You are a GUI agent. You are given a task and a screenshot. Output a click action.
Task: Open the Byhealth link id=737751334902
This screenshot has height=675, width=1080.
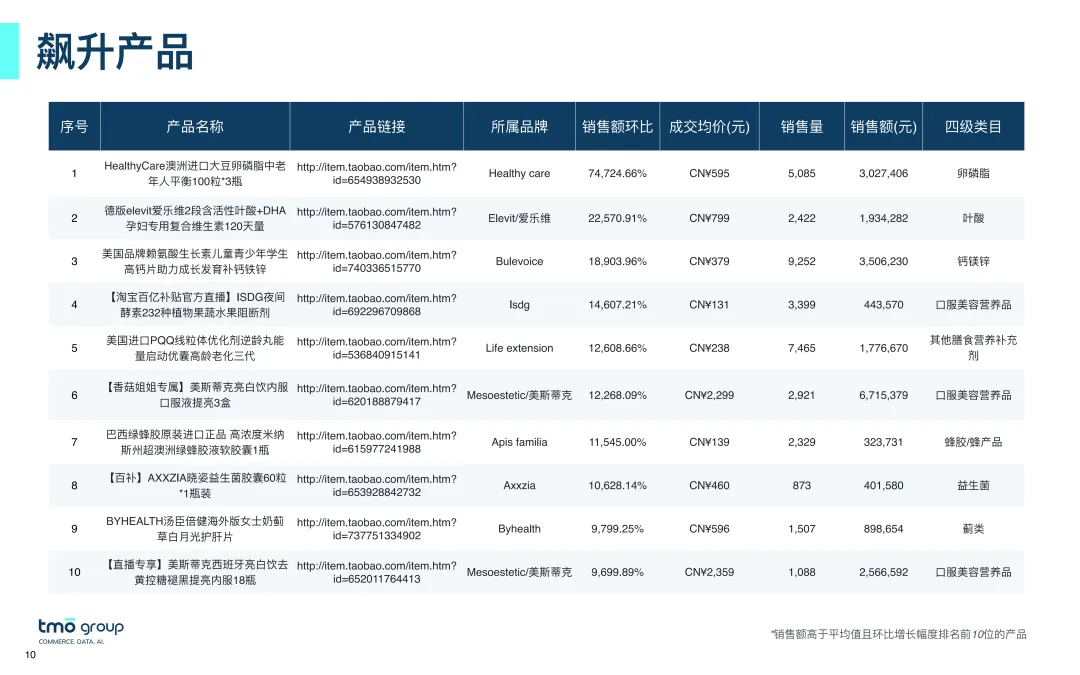pyautogui.click(x=377, y=529)
